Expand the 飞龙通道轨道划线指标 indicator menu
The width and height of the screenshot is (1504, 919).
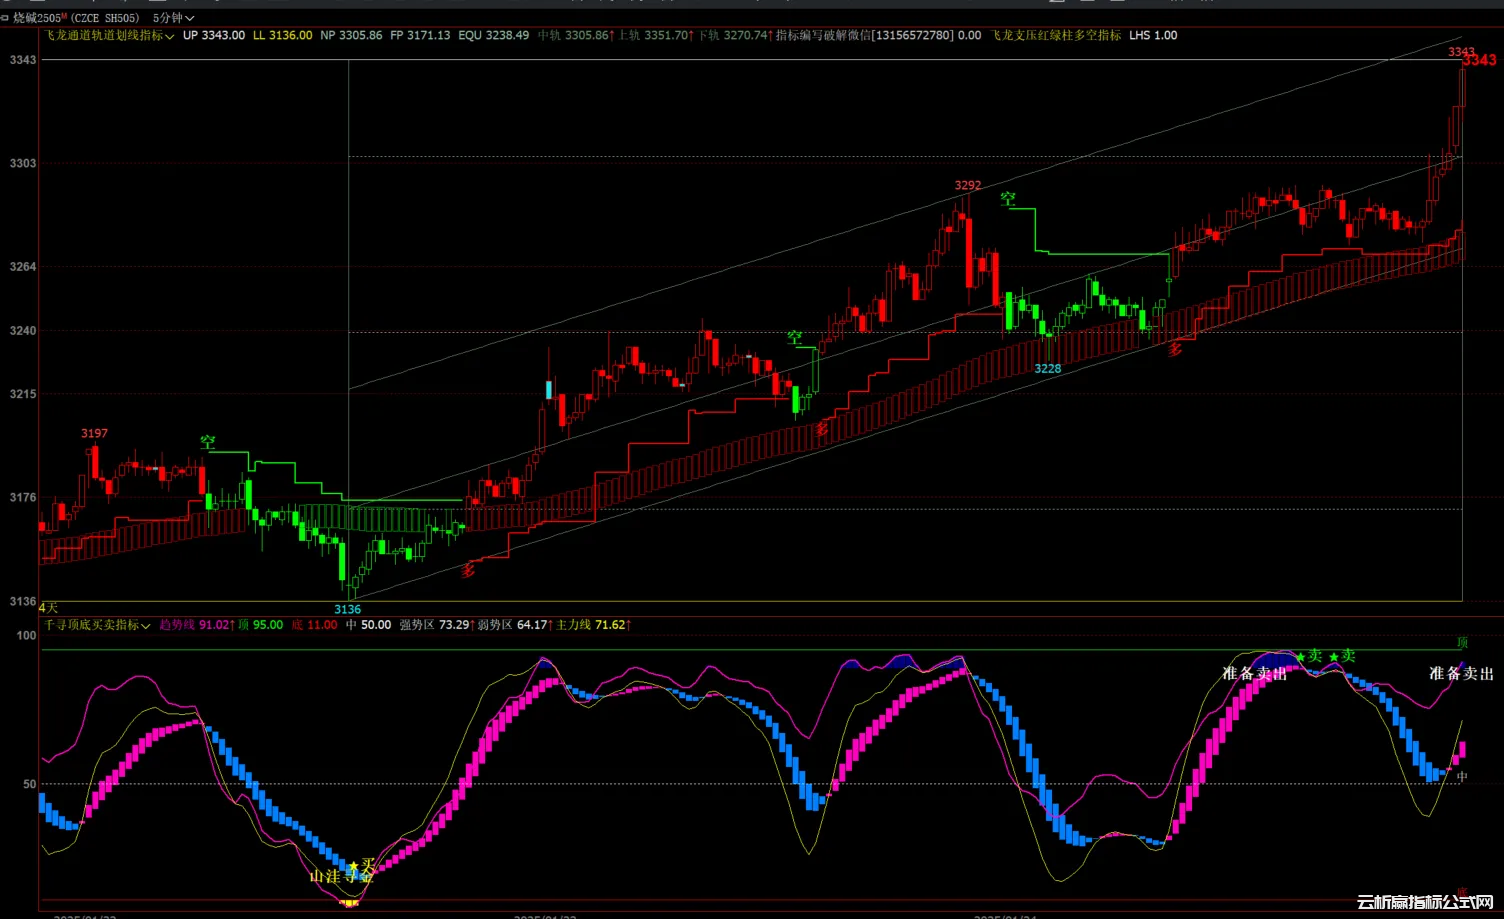109,35
